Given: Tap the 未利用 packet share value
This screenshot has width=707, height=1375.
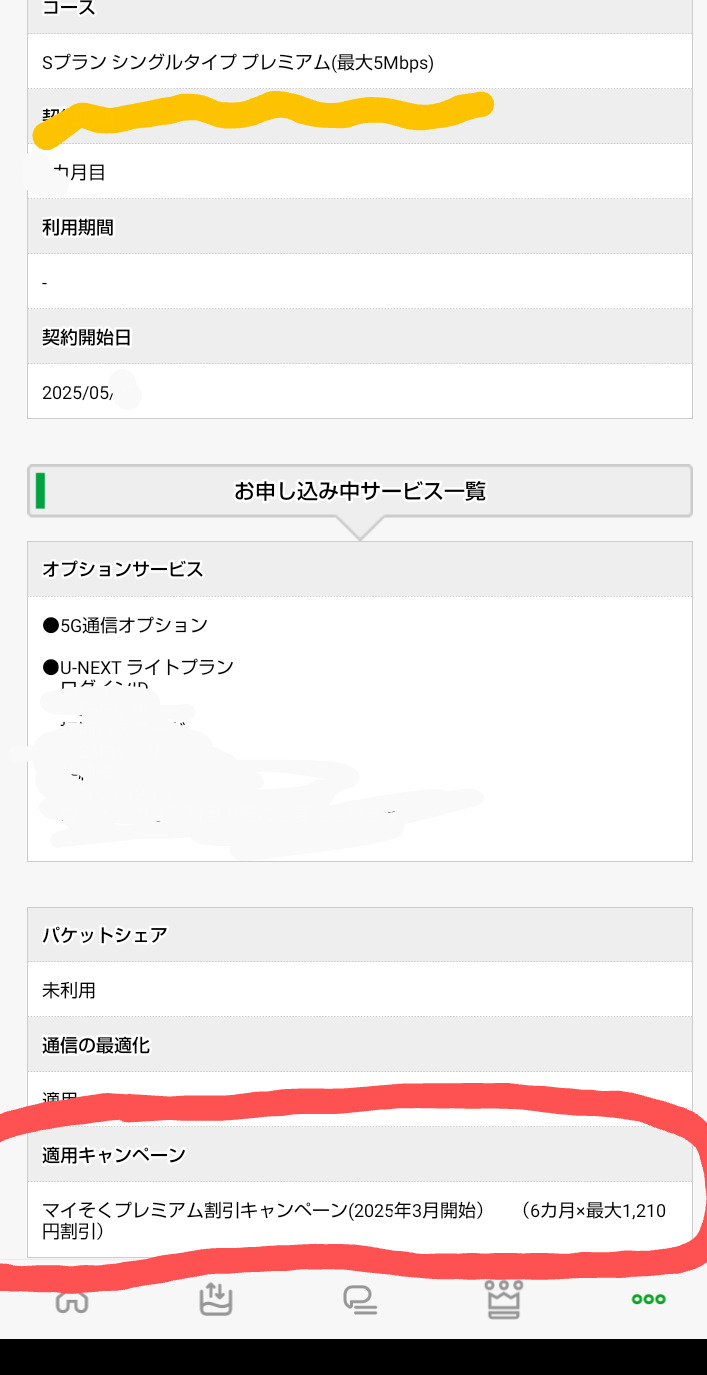Looking at the screenshot, I should tap(69, 990).
